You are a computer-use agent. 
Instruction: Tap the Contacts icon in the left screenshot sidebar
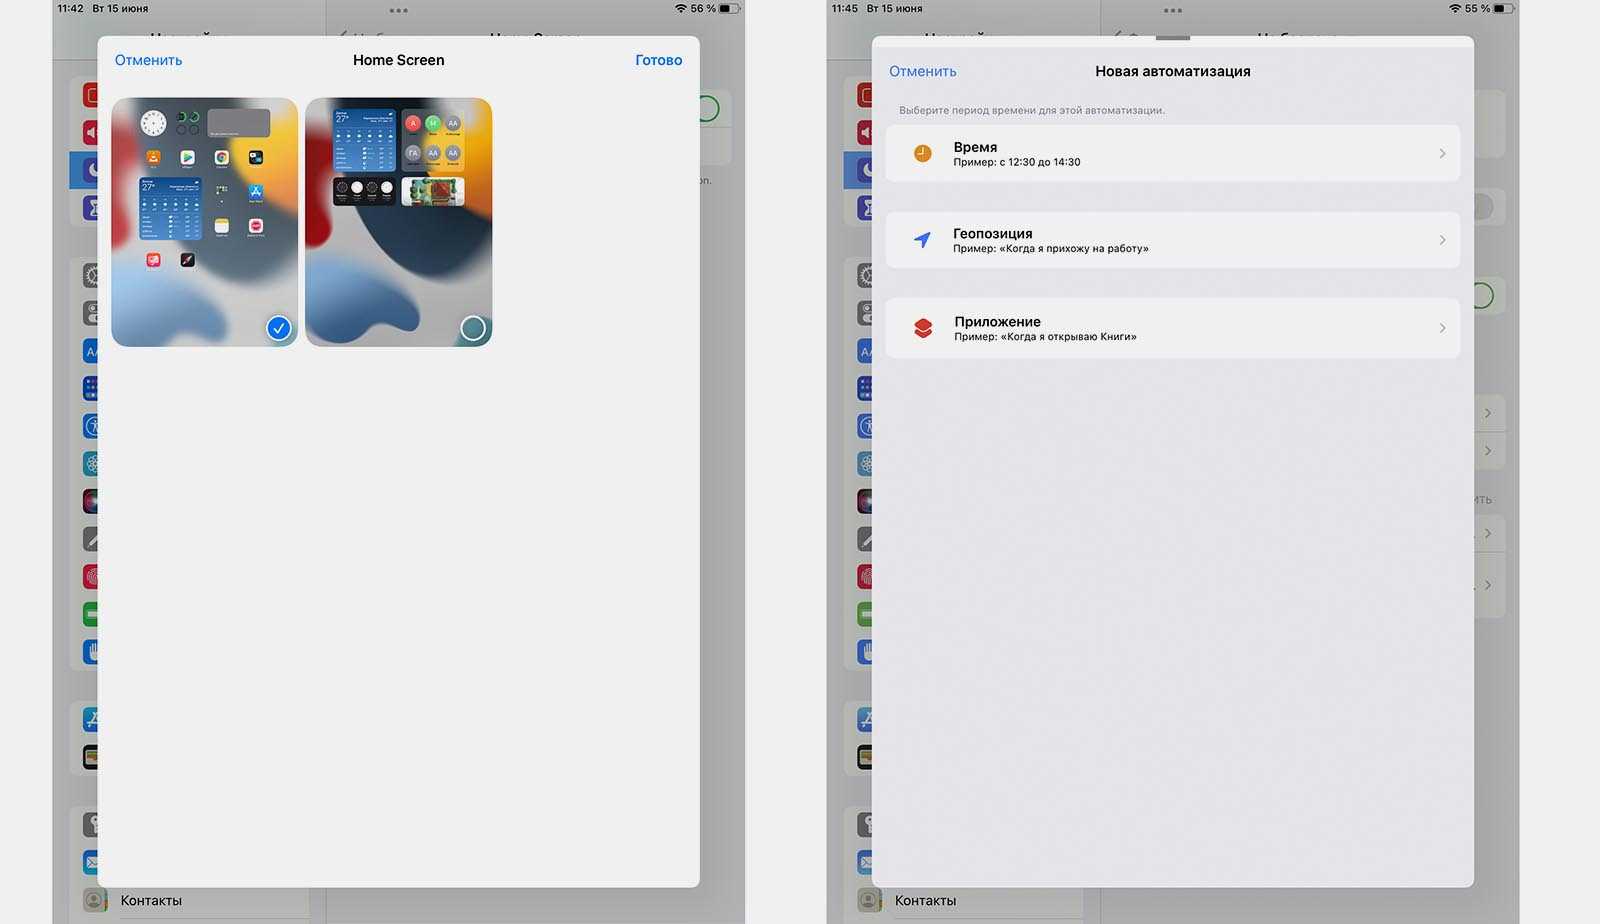[x=95, y=900]
